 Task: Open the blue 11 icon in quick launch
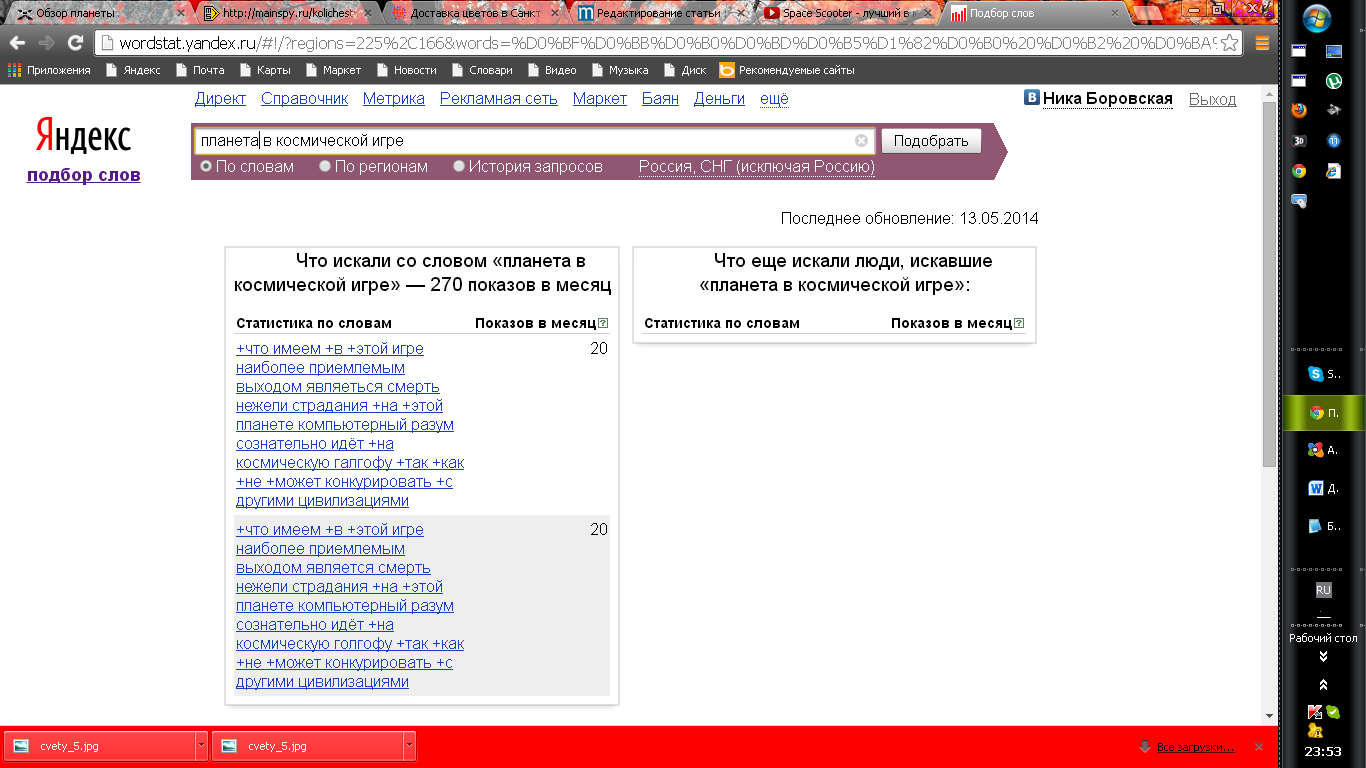(1333, 140)
